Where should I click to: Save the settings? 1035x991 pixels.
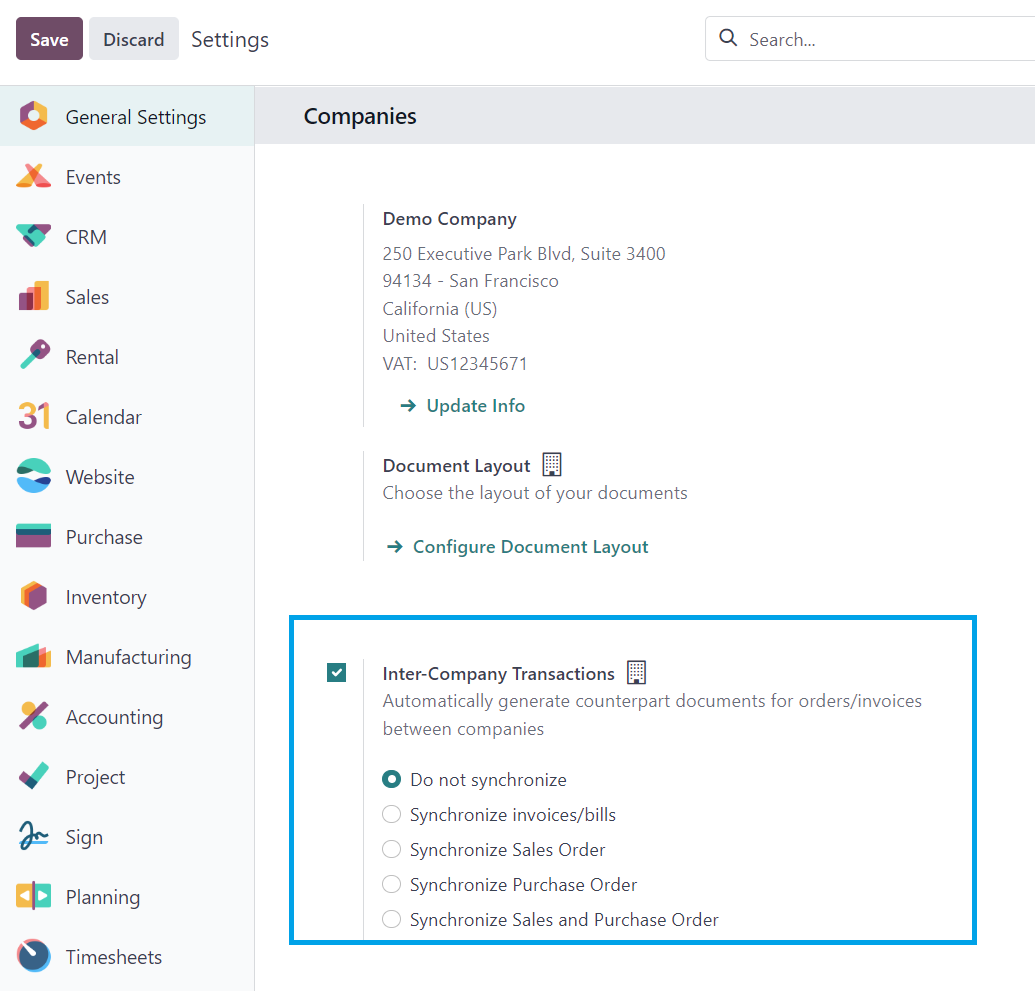[x=50, y=39]
